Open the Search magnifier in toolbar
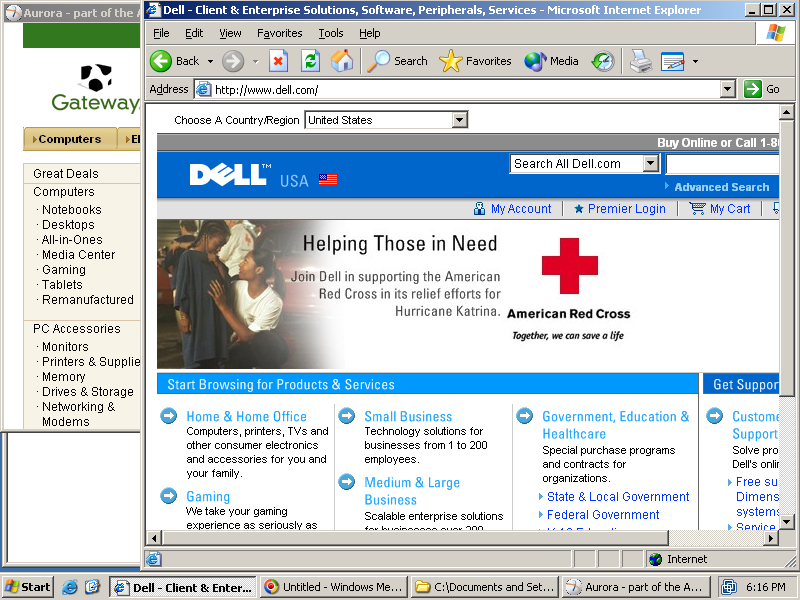Viewport: 800px width, 600px height. (379, 61)
